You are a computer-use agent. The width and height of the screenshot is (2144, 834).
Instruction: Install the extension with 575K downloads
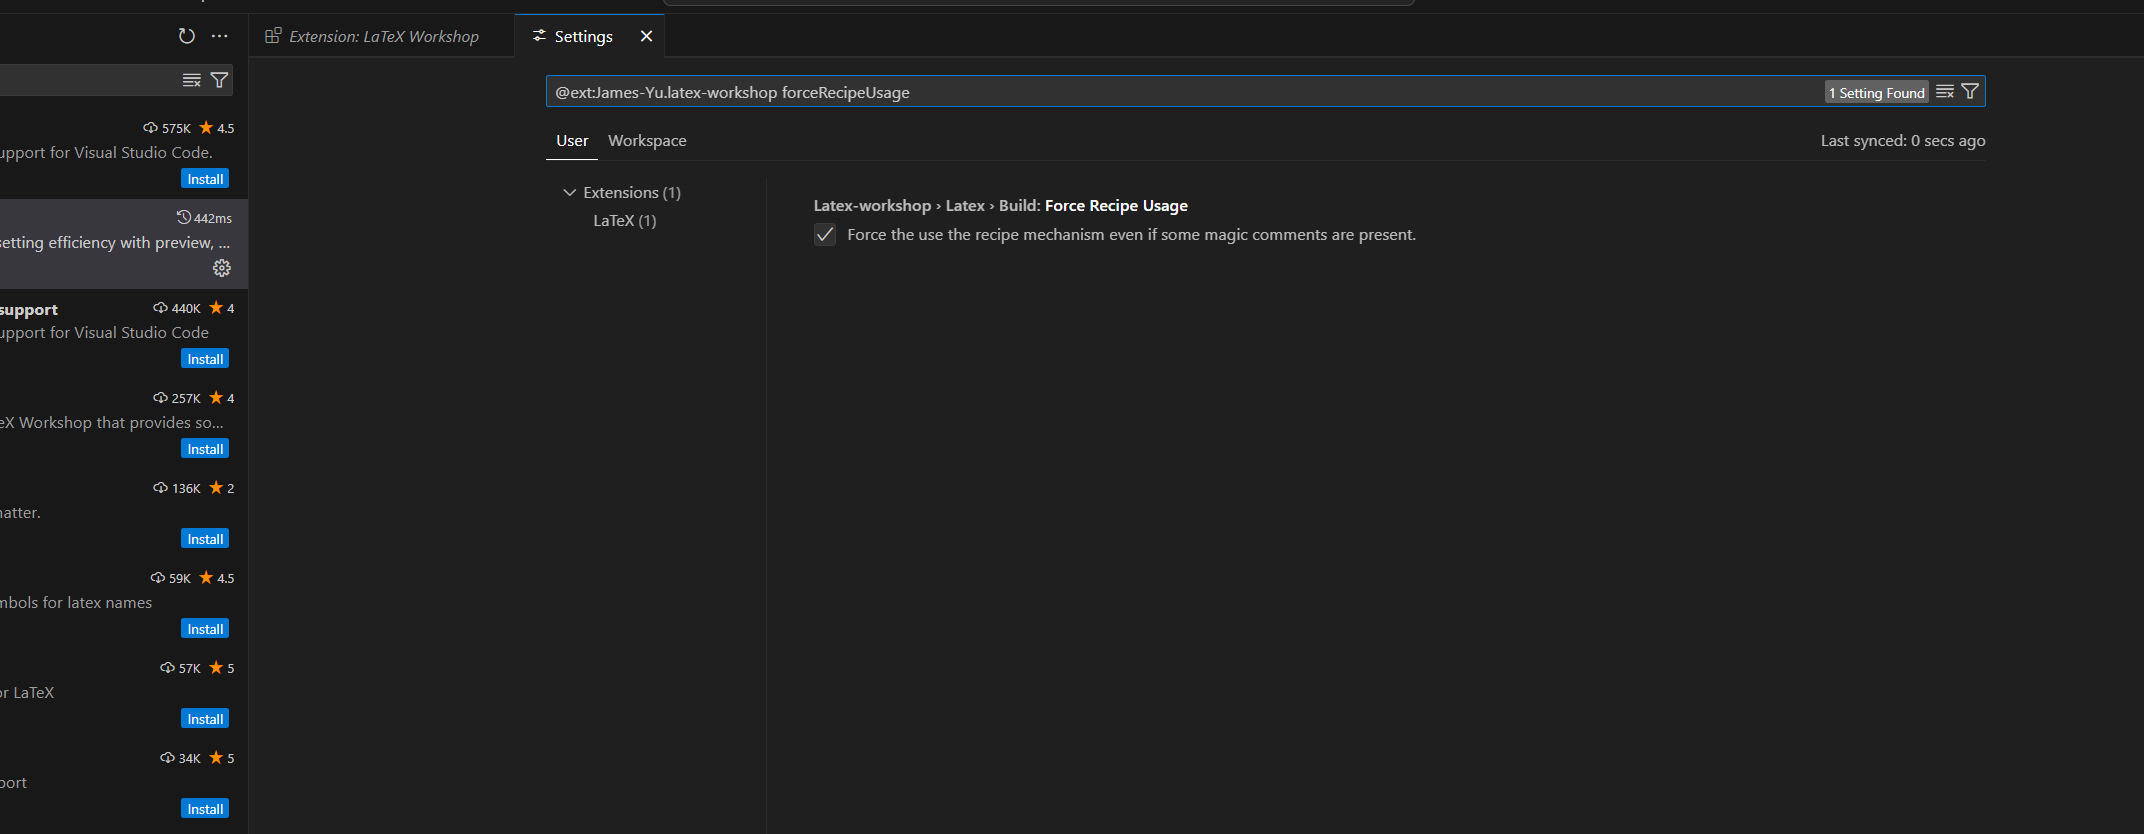pyautogui.click(x=205, y=179)
